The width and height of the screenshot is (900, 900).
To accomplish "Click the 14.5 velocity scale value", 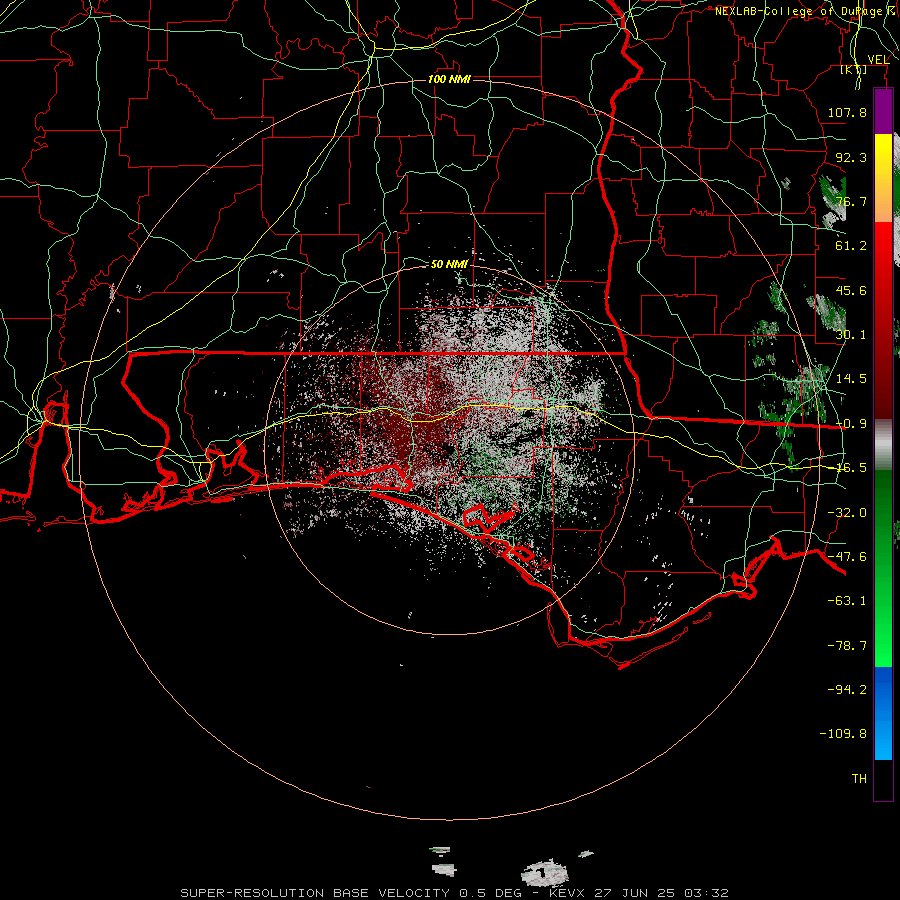I will 851,379.
